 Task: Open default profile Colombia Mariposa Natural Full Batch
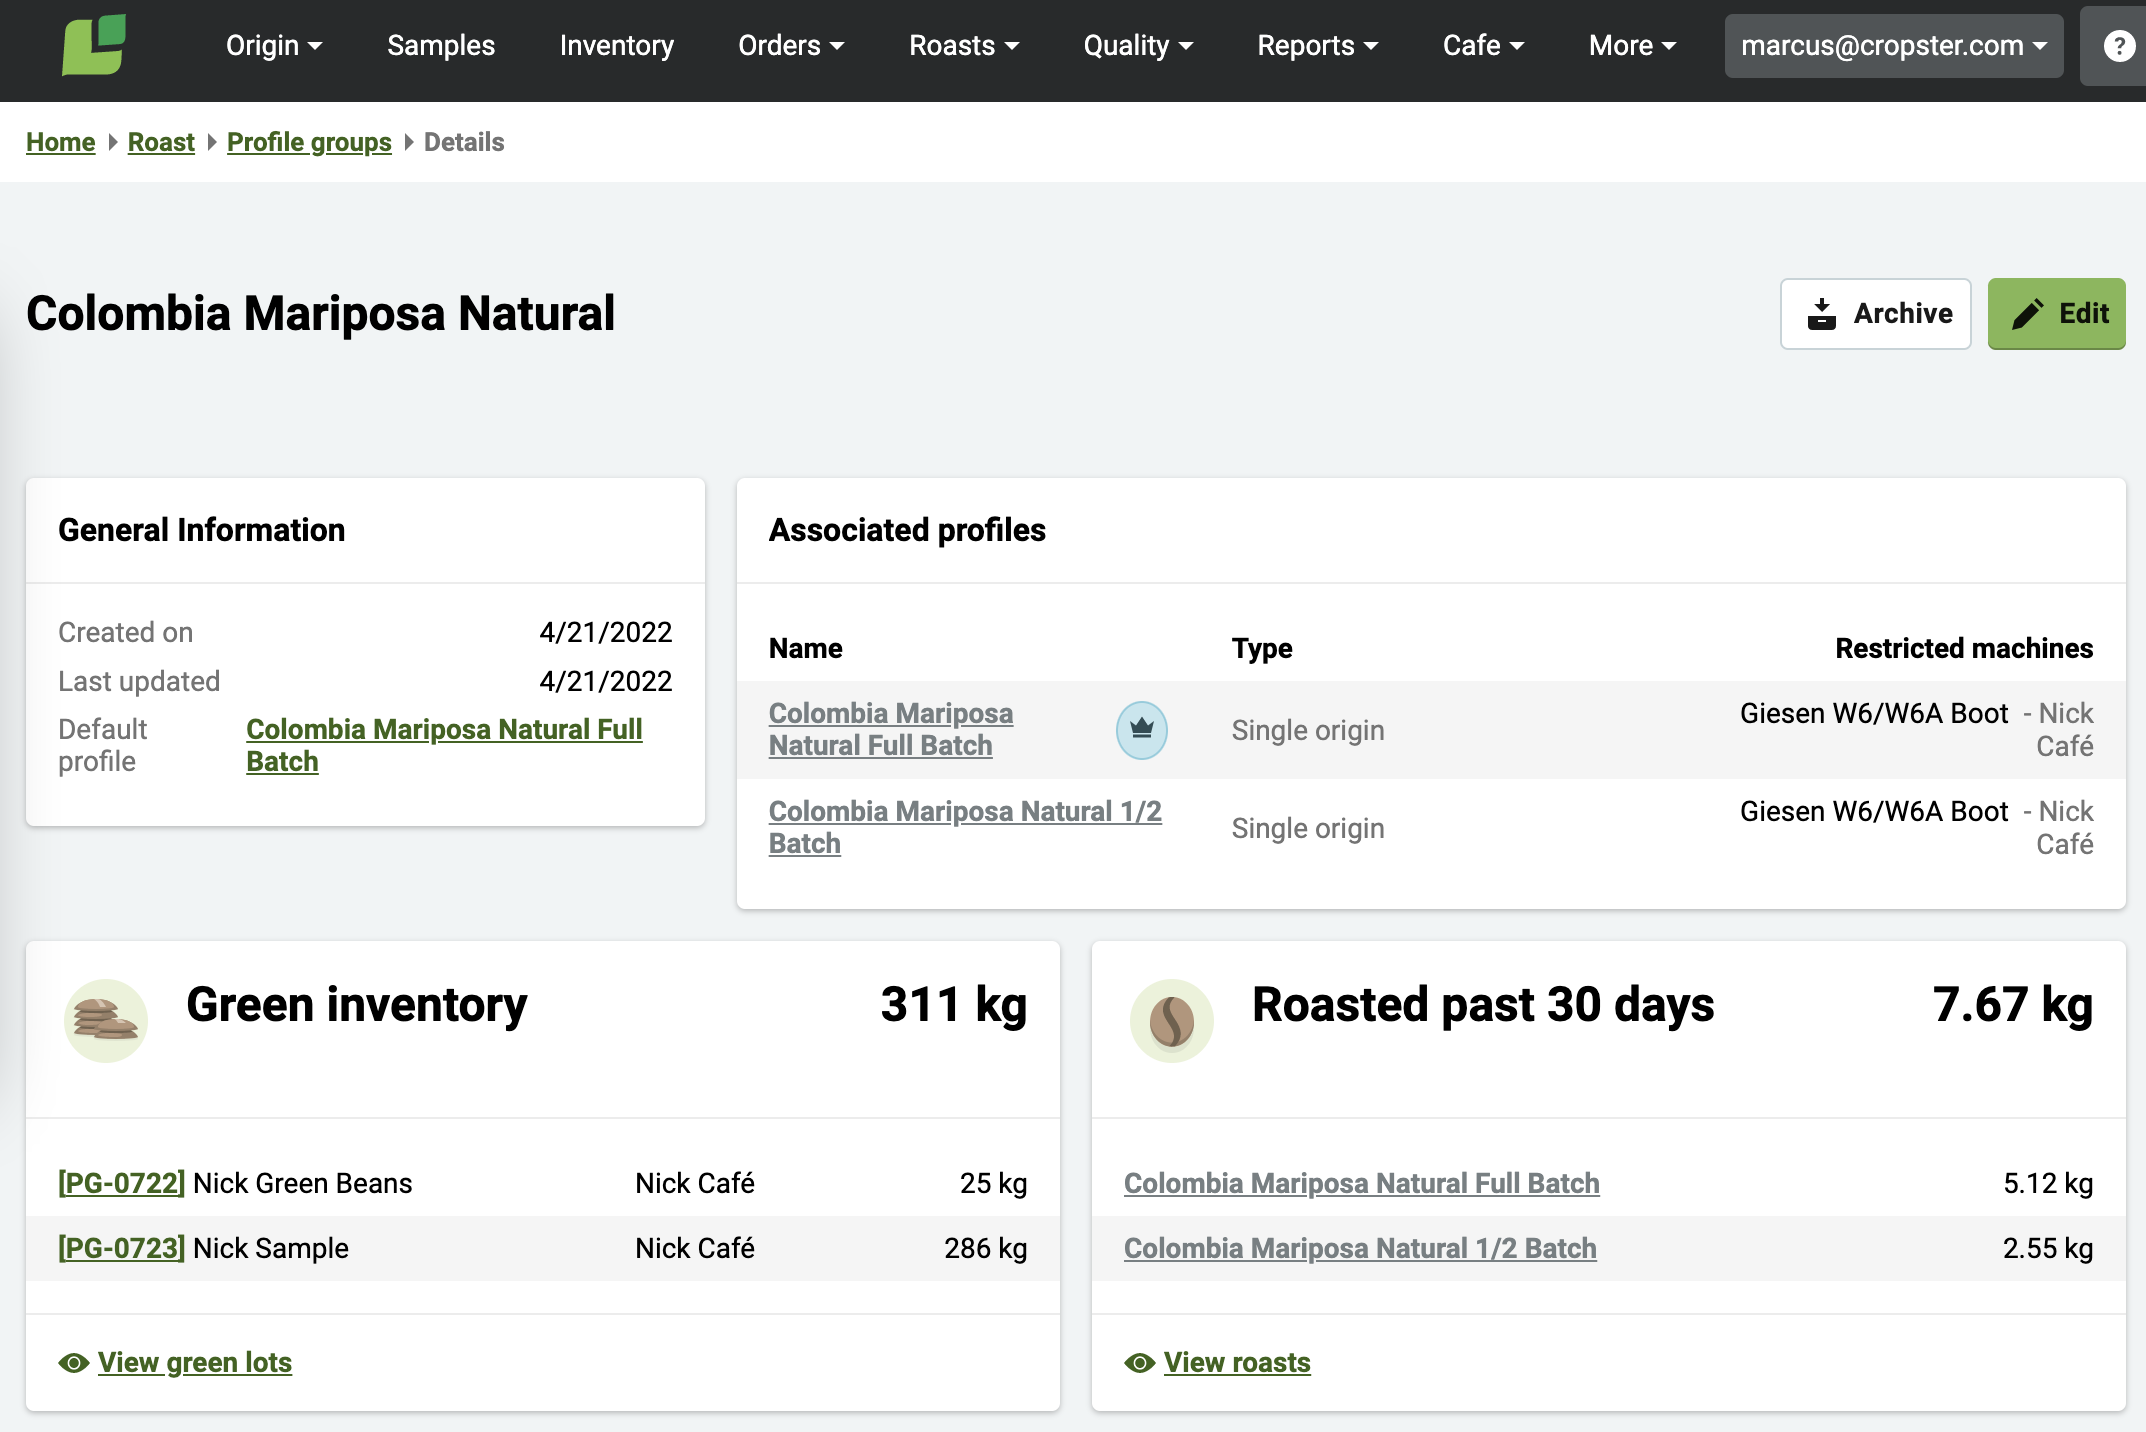click(x=444, y=745)
